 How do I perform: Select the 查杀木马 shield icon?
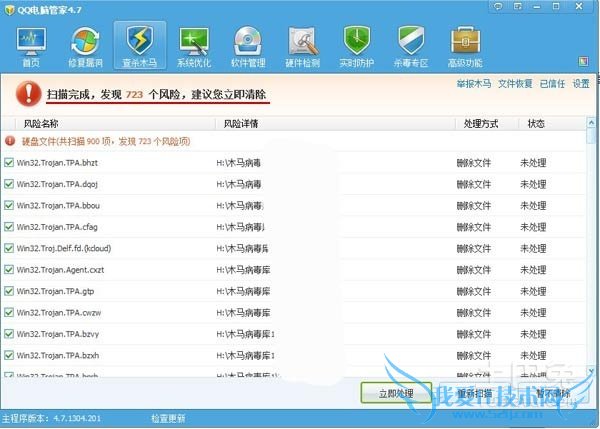[140, 46]
